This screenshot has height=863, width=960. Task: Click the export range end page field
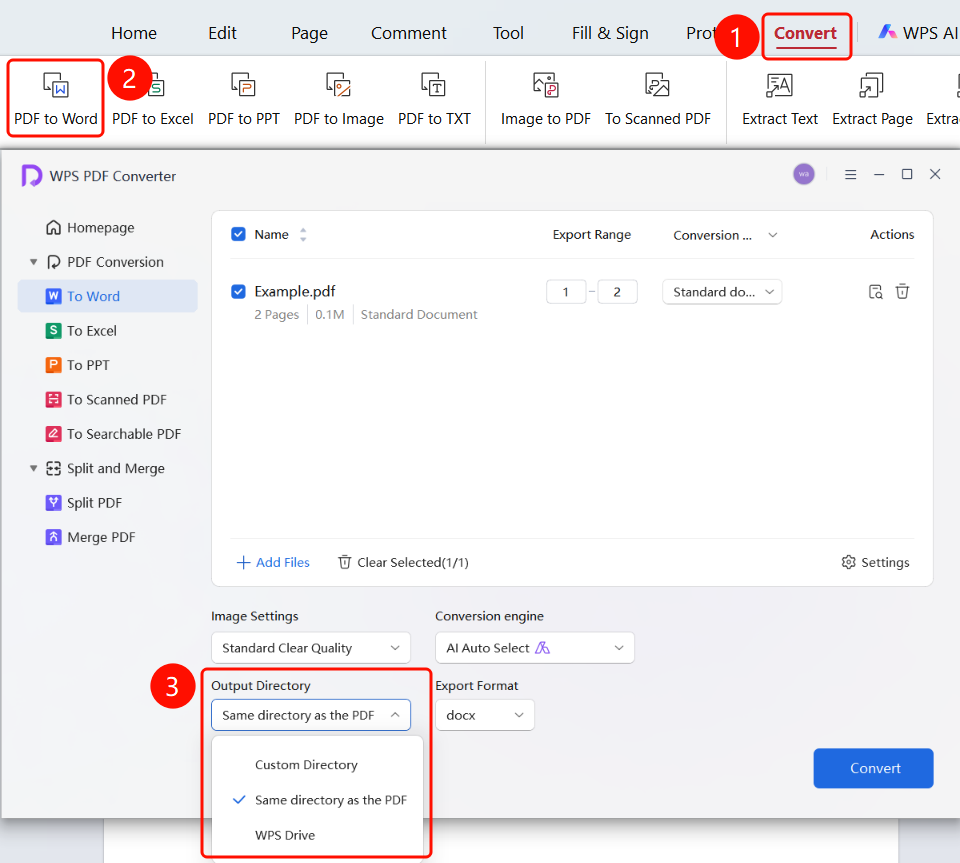[617, 292]
